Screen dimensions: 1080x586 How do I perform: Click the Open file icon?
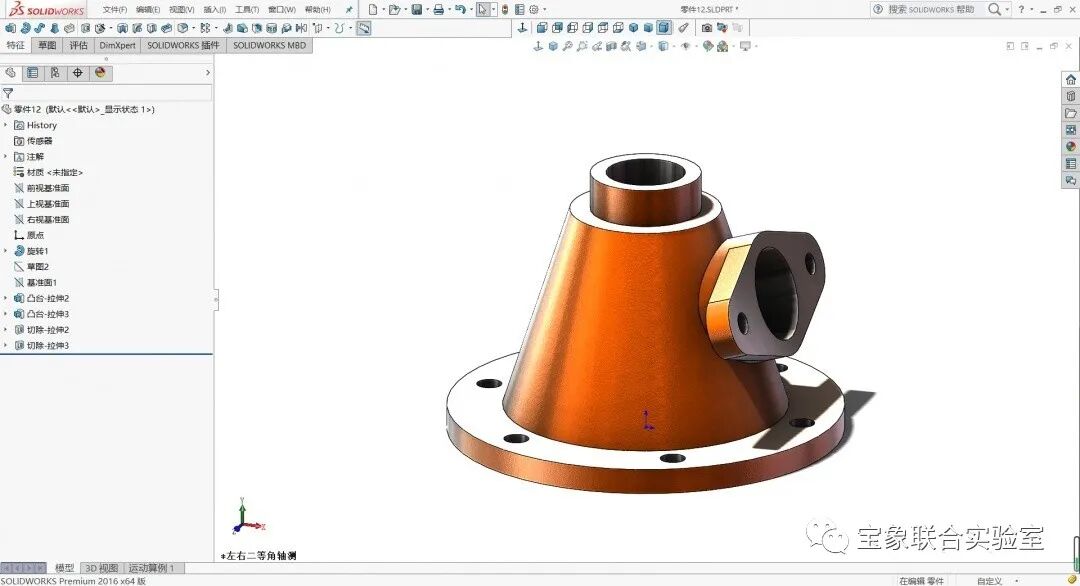tap(394, 10)
